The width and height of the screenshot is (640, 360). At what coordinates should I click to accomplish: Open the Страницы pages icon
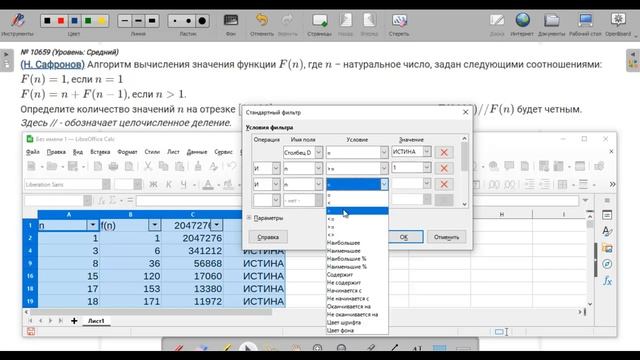[320, 20]
